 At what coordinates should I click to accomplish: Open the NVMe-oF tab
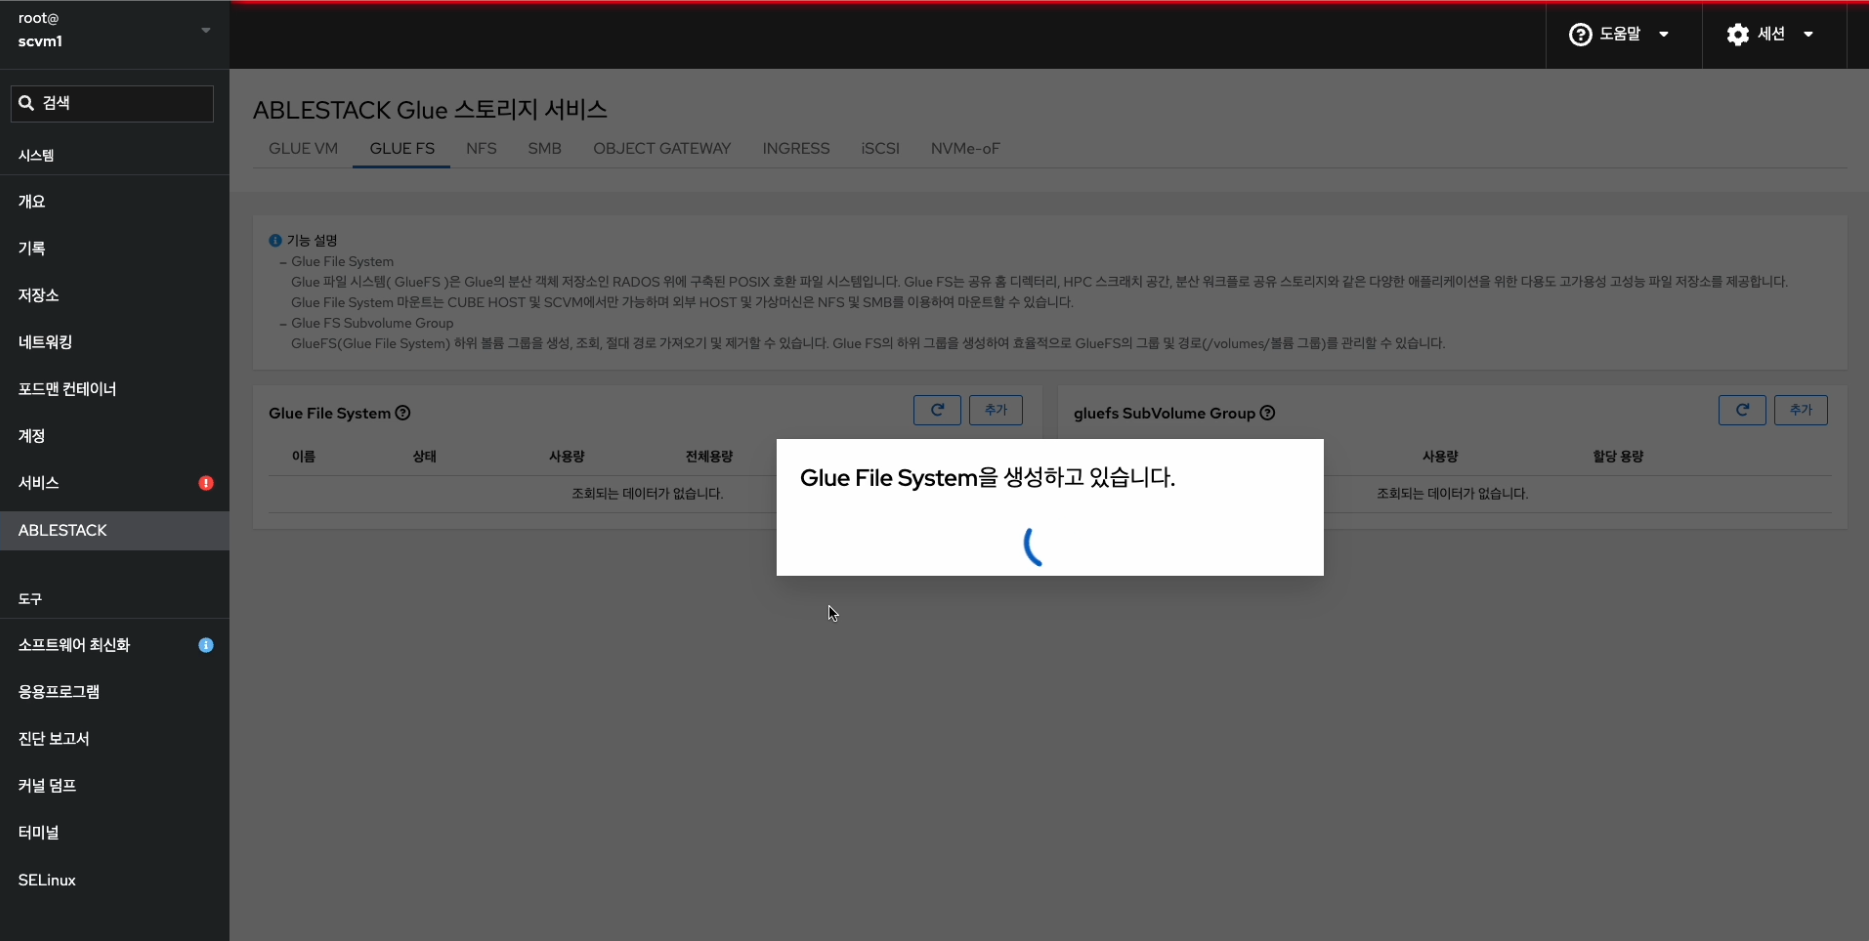coord(965,148)
